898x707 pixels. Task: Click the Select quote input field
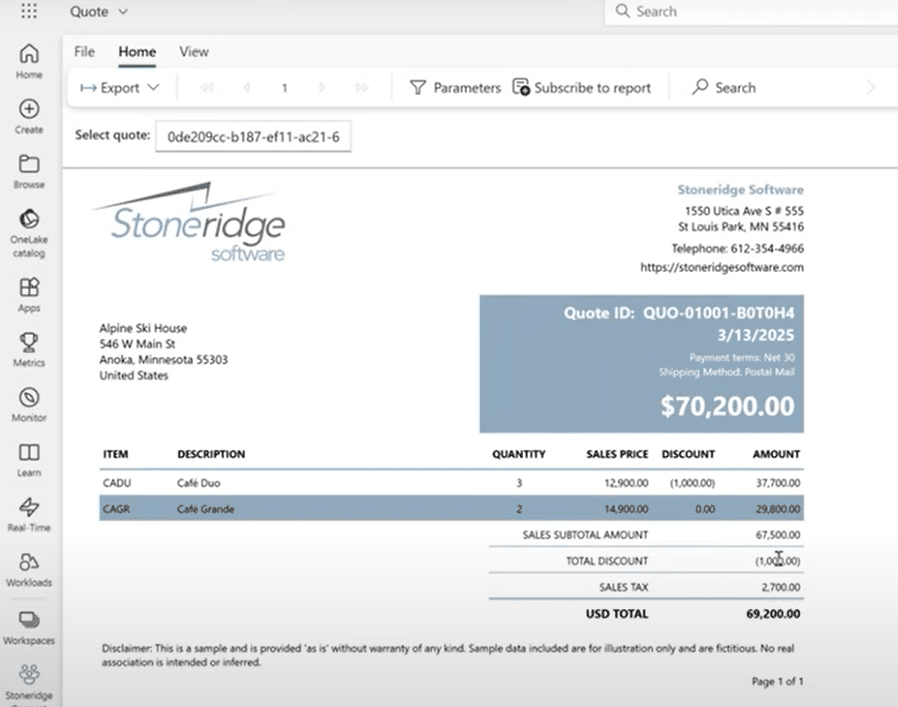253,136
